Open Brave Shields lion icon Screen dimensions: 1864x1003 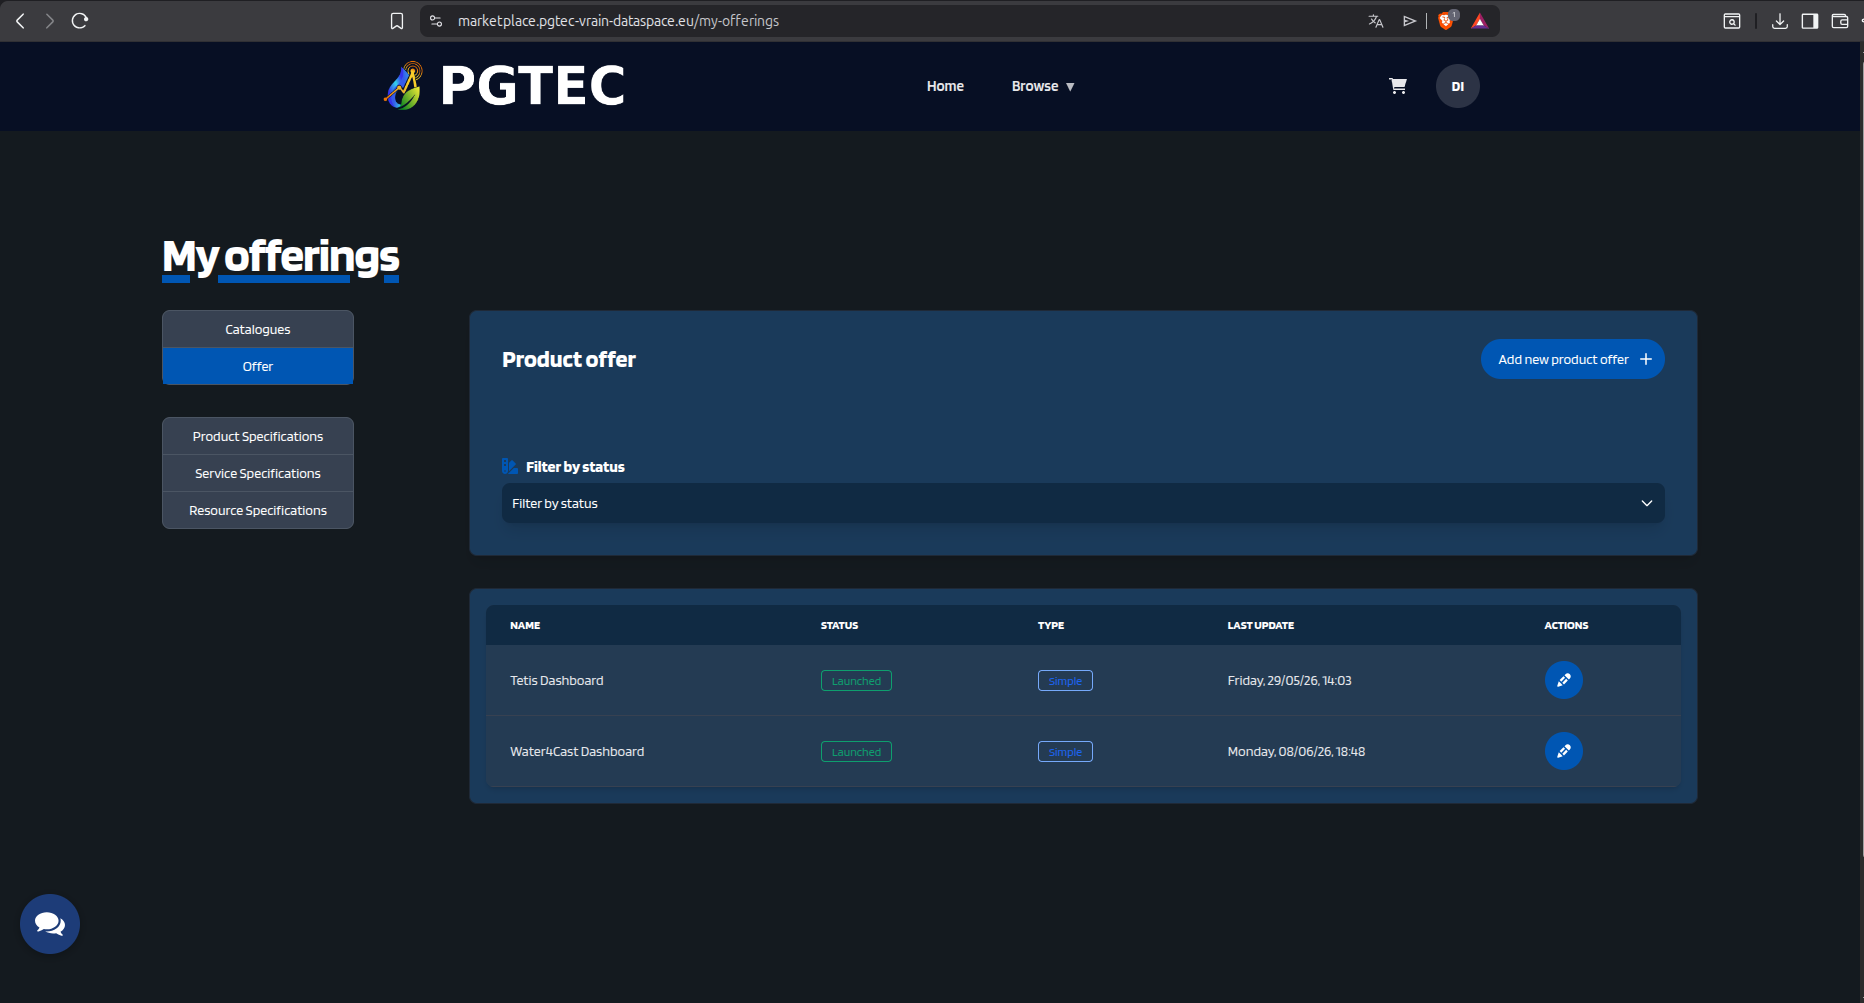click(x=1446, y=20)
